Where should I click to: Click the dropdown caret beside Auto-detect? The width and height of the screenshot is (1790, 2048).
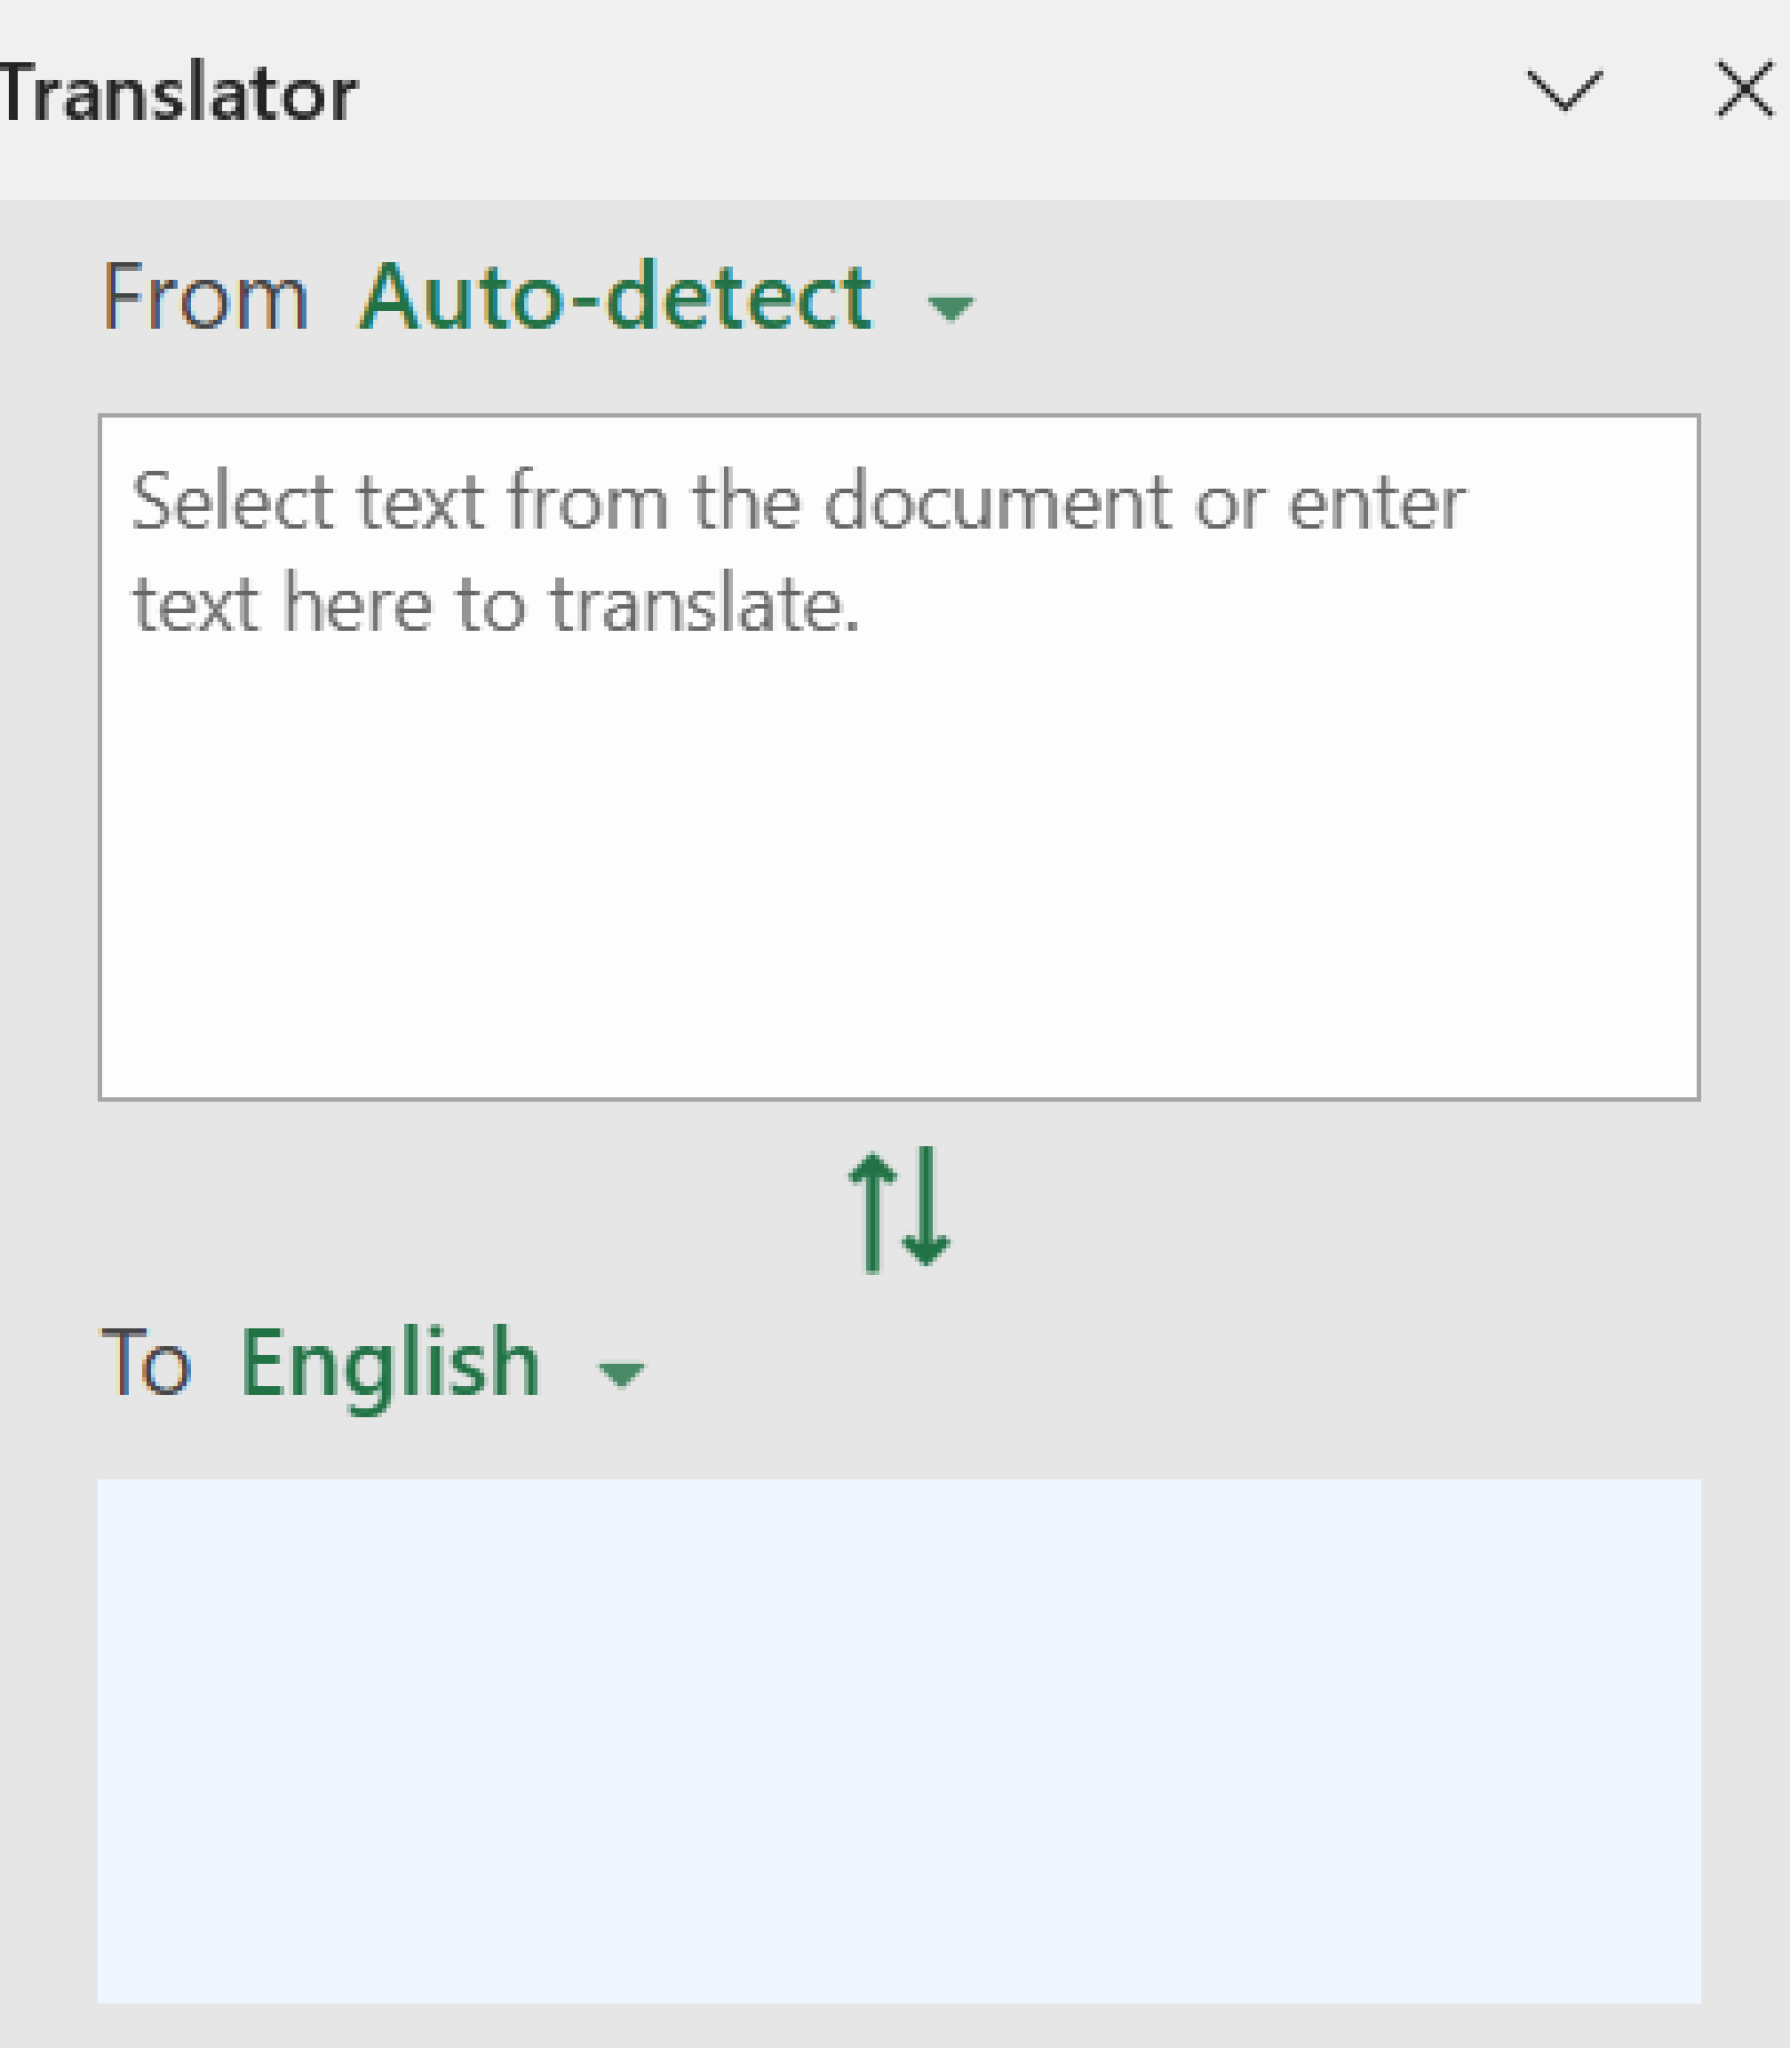tap(950, 310)
